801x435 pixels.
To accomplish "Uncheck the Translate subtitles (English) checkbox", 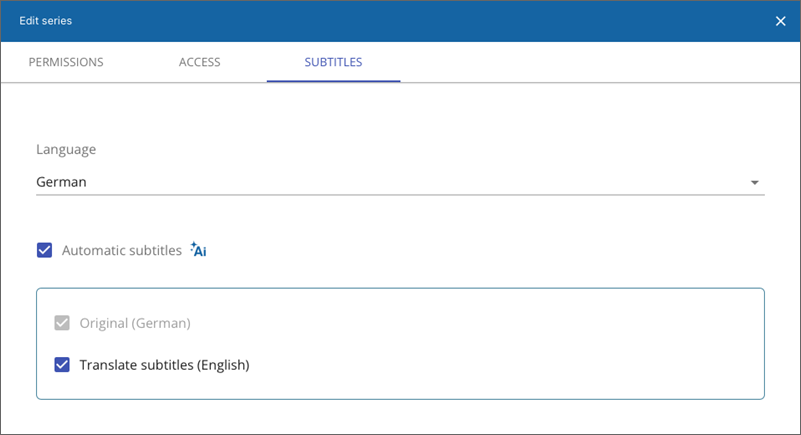I will 62,365.
